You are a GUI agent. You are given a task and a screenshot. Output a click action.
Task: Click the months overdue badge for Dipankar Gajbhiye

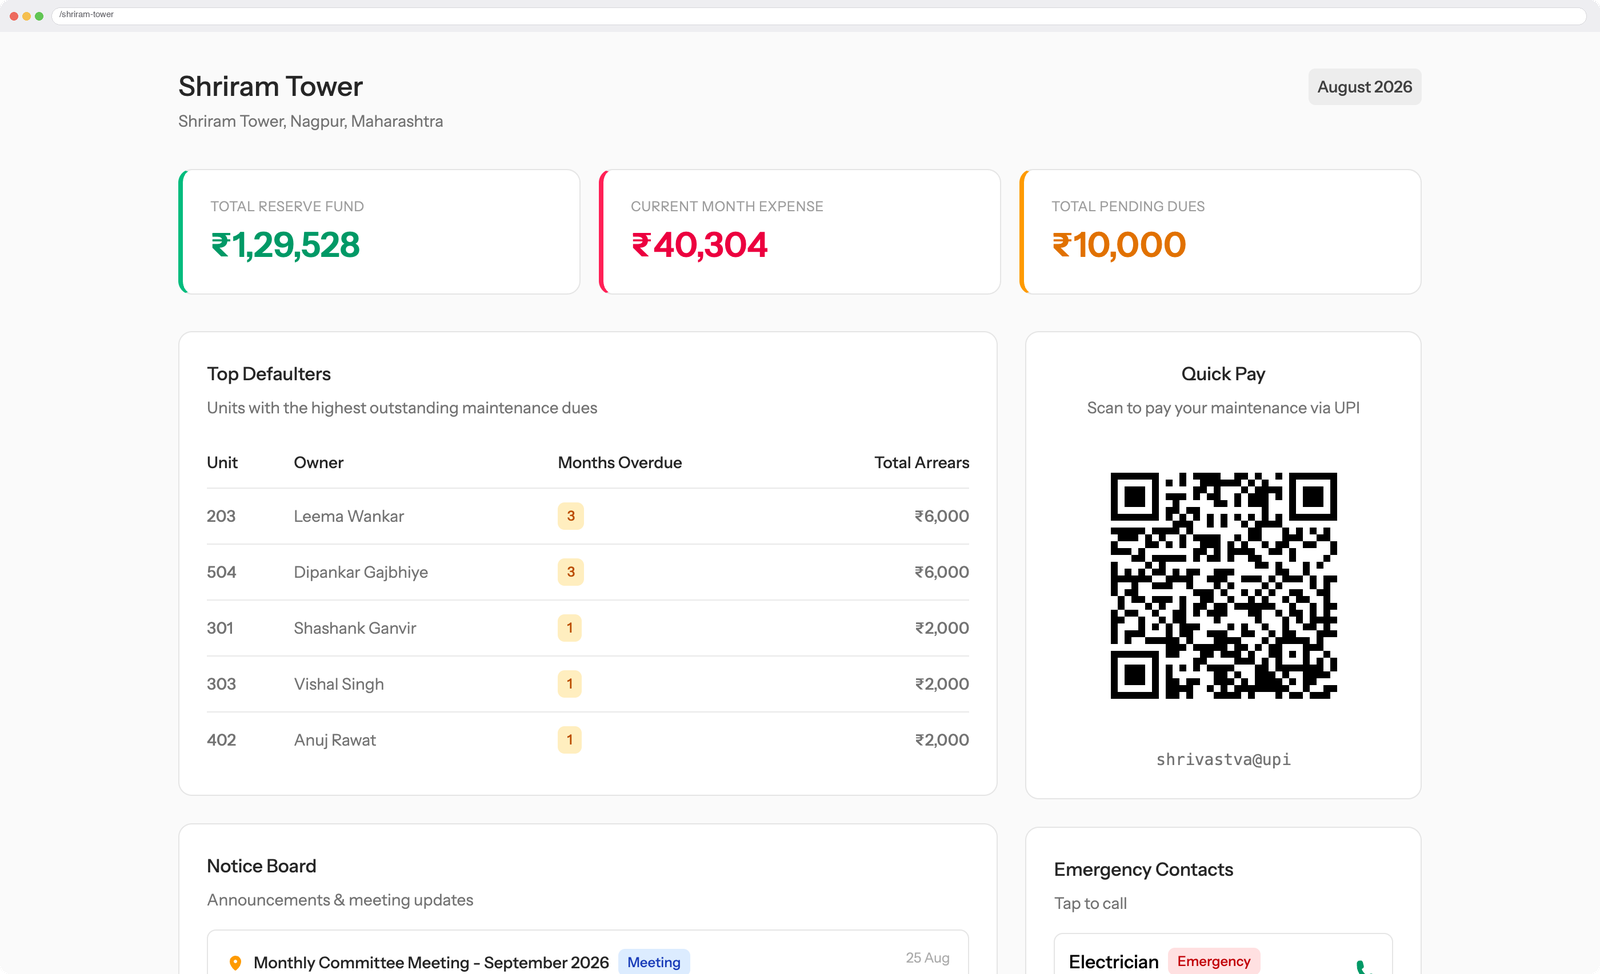[570, 572]
